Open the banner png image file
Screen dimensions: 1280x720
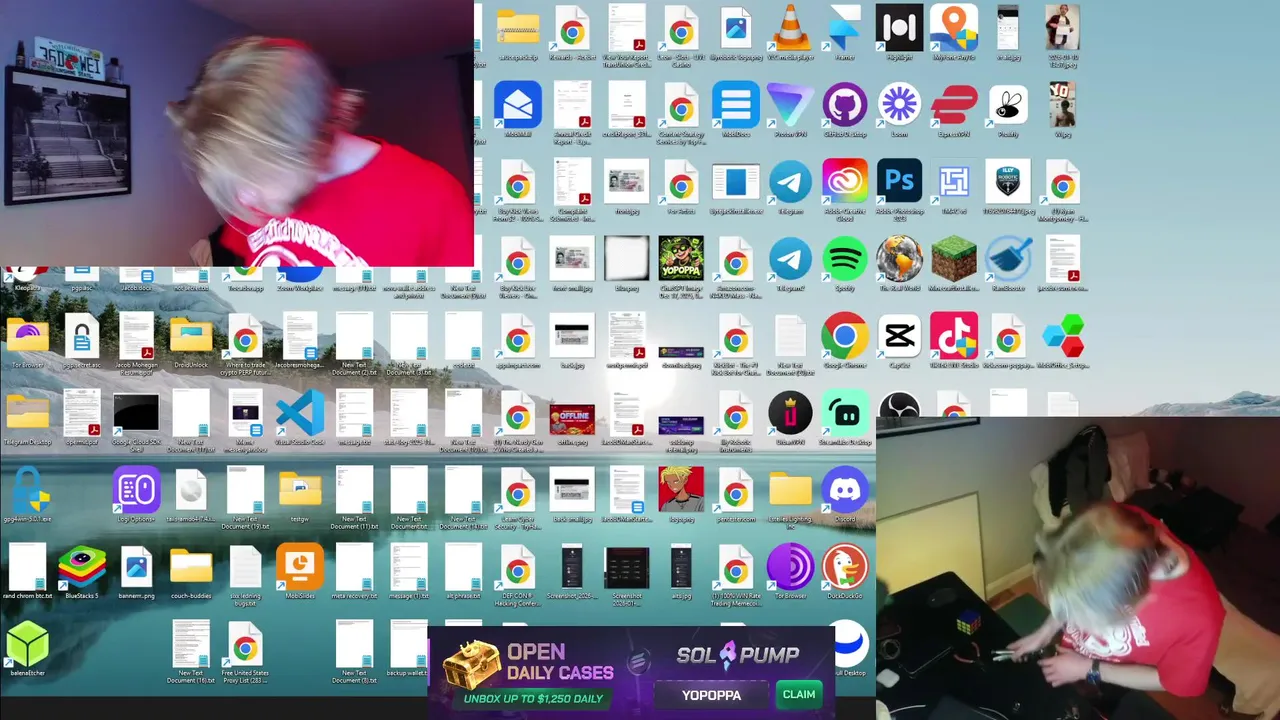pos(136,567)
